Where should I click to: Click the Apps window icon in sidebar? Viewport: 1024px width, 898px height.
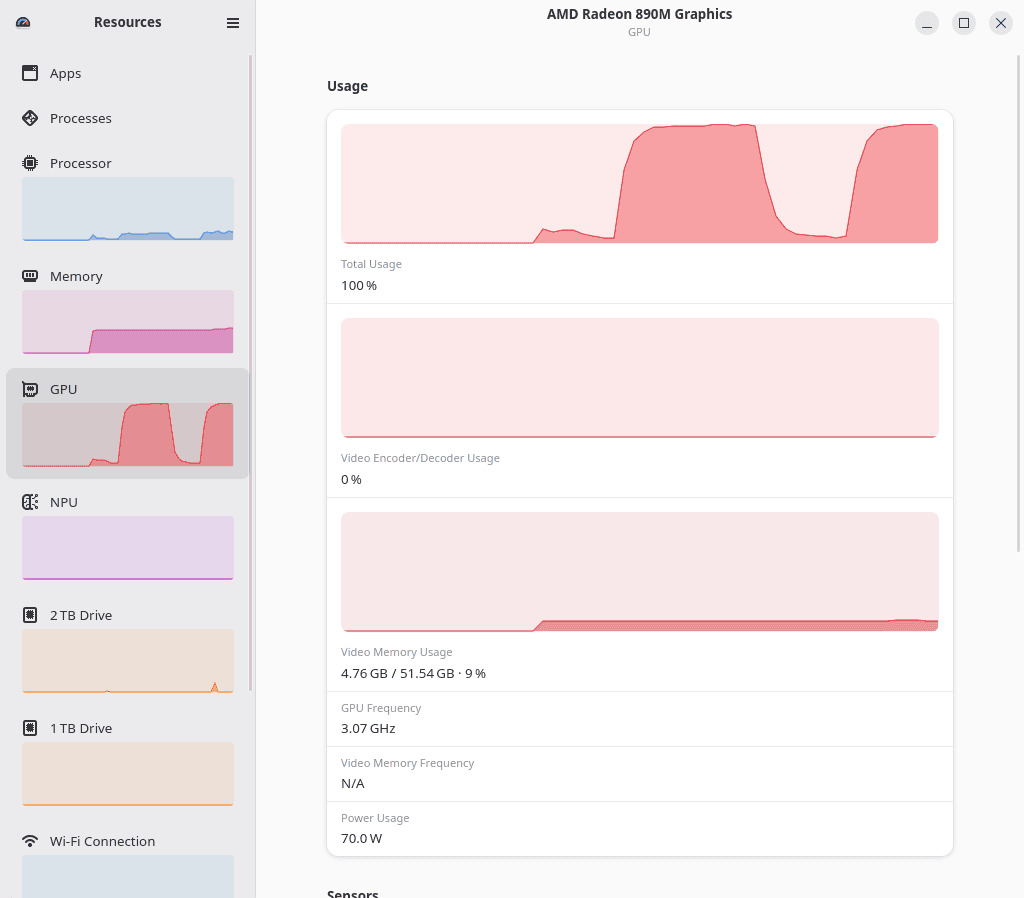click(x=30, y=73)
